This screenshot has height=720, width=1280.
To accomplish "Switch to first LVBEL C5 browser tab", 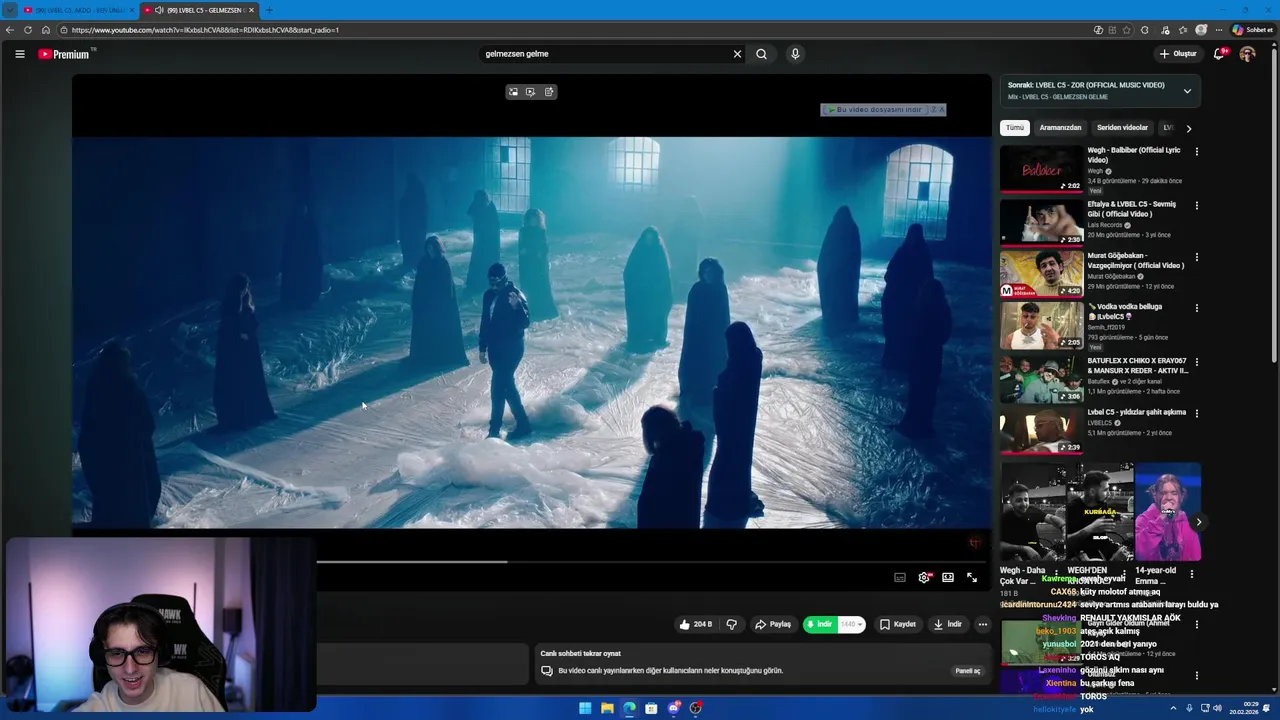I will [x=78, y=10].
